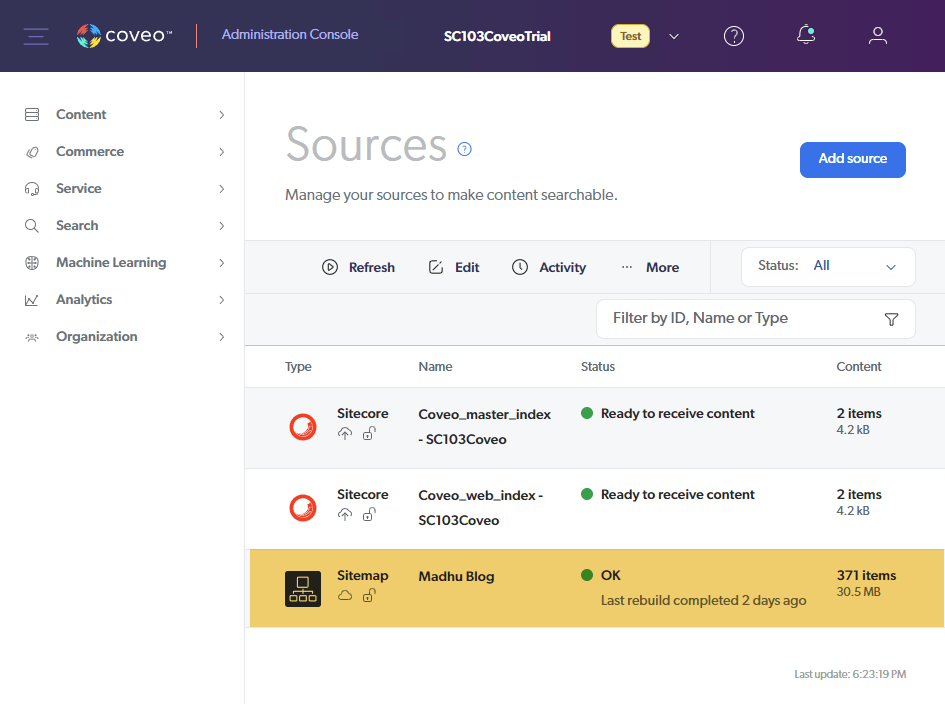Open the user account profile icon
Image resolution: width=945 pixels, height=704 pixels.
pyautogui.click(x=878, y=36)
